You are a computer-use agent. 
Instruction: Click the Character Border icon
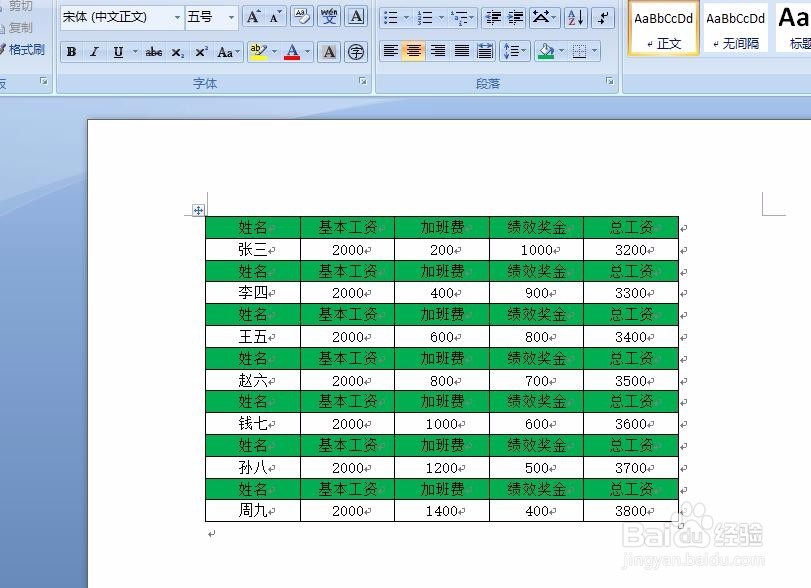coord(356,17)
